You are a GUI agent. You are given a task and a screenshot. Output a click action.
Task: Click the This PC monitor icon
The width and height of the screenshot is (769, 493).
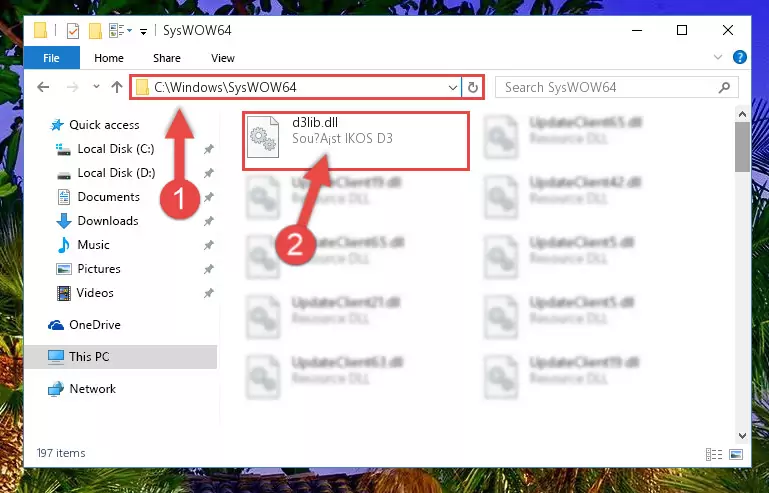point(56,357)
